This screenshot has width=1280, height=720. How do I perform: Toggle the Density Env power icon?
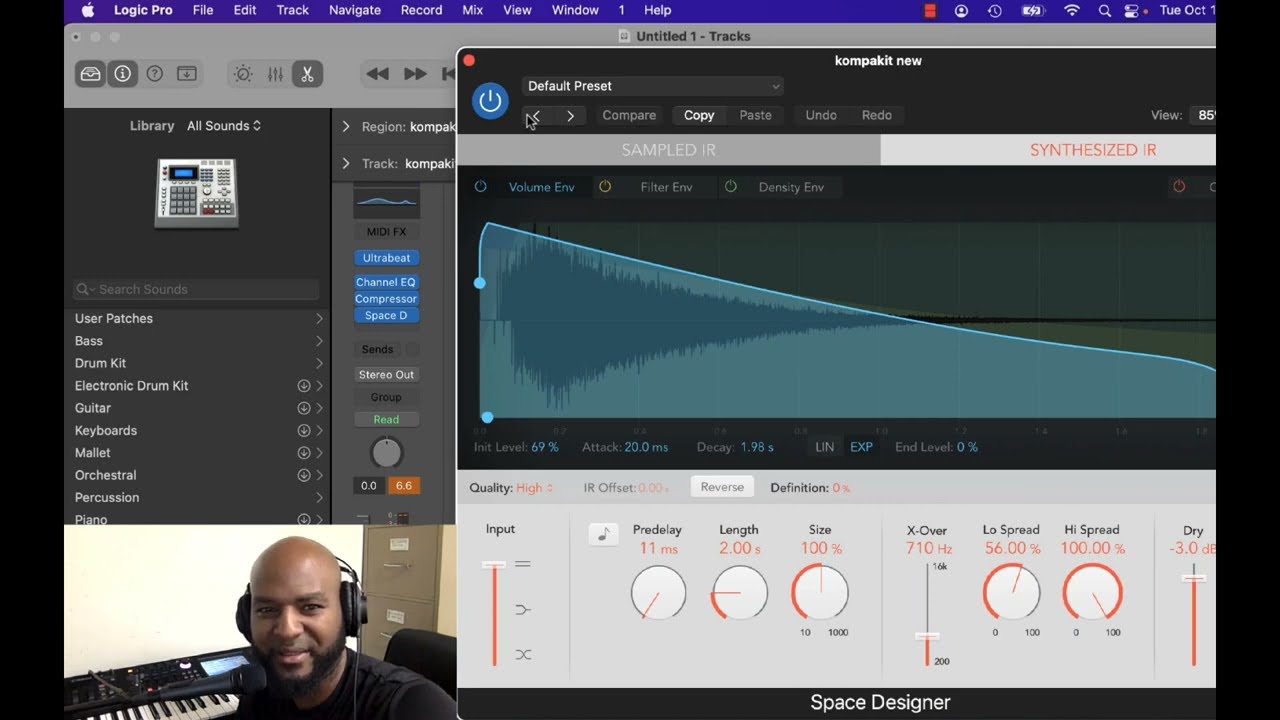click(731, 187)
